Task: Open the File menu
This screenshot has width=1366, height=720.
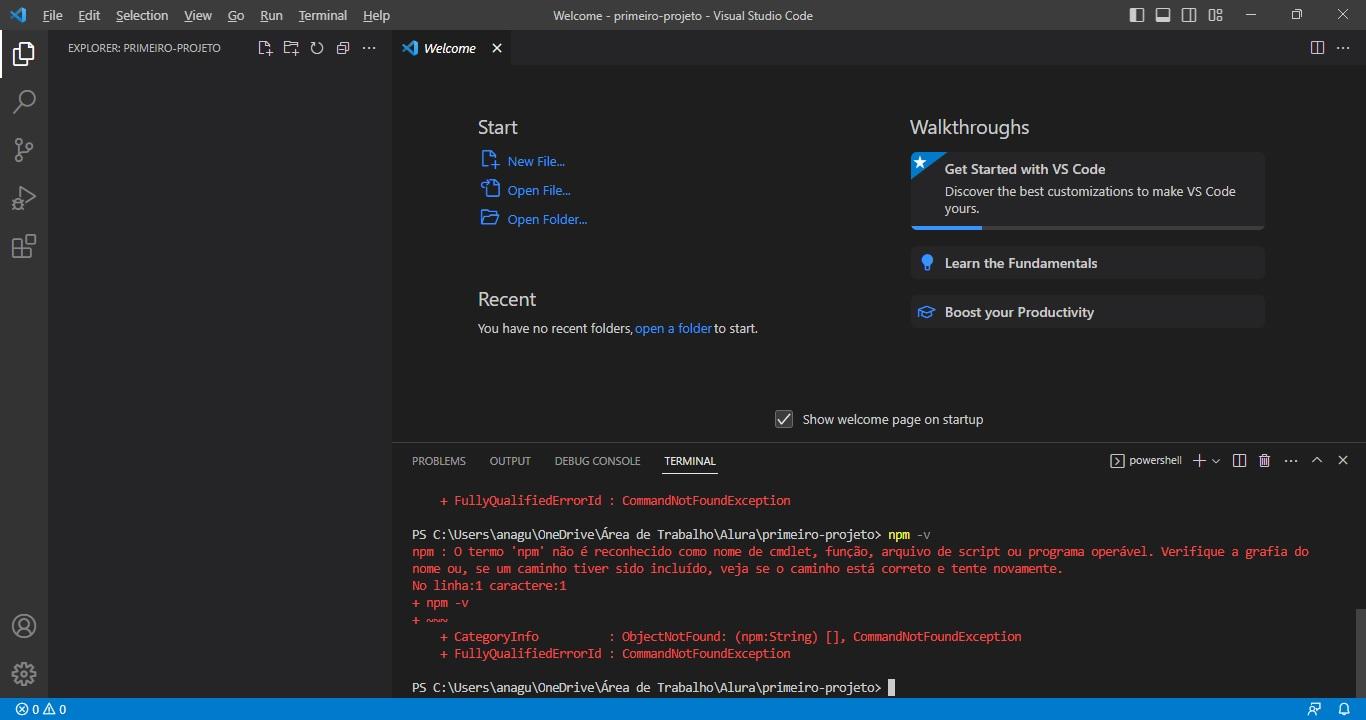Action: click(52, 15)
